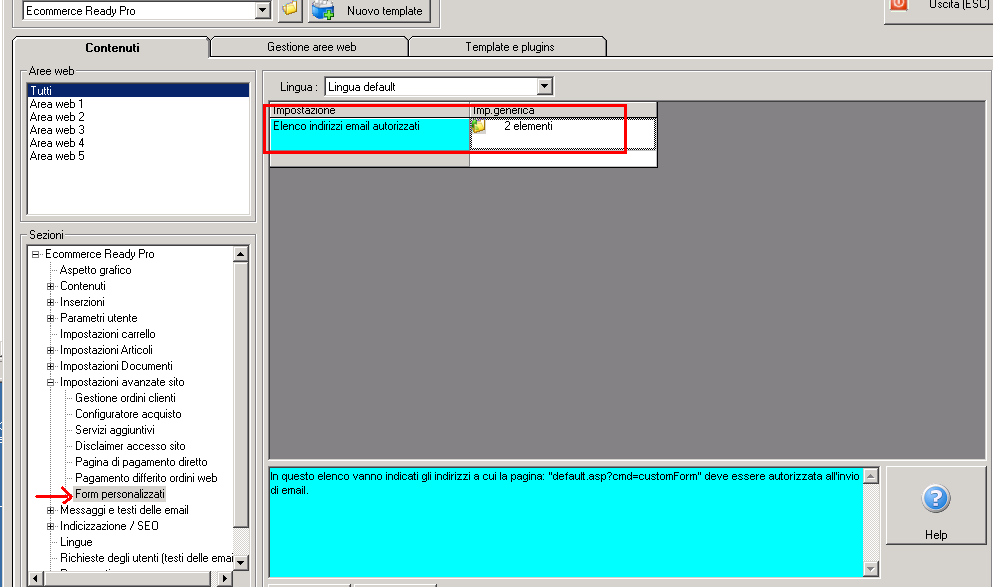Expand the Contenuti tree node
The height and width of the screenshot is (587, 993).
click(x=51, y=286)
